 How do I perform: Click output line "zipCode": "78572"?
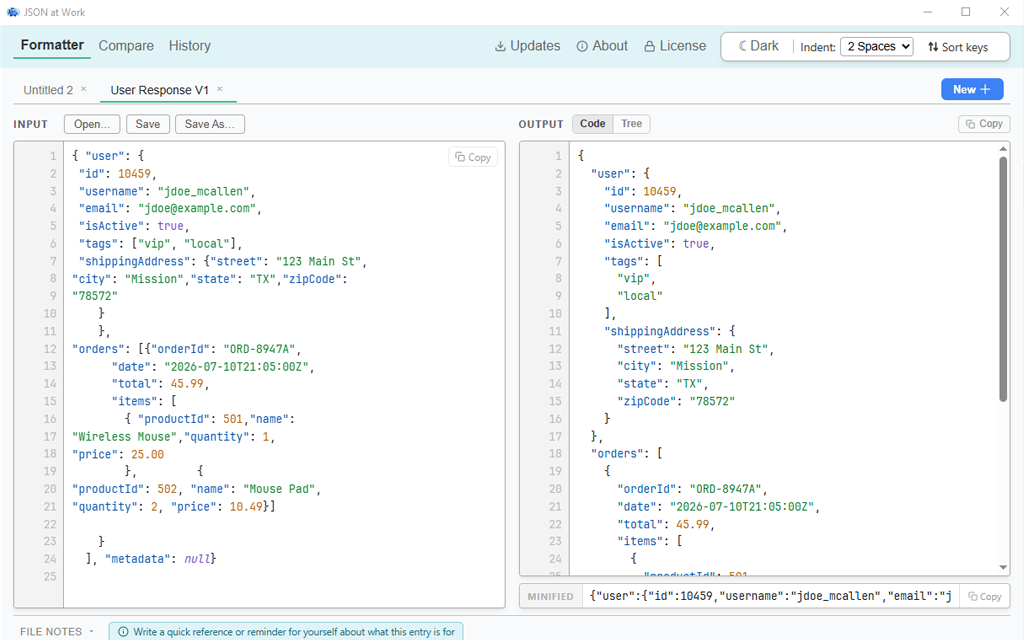676,402
